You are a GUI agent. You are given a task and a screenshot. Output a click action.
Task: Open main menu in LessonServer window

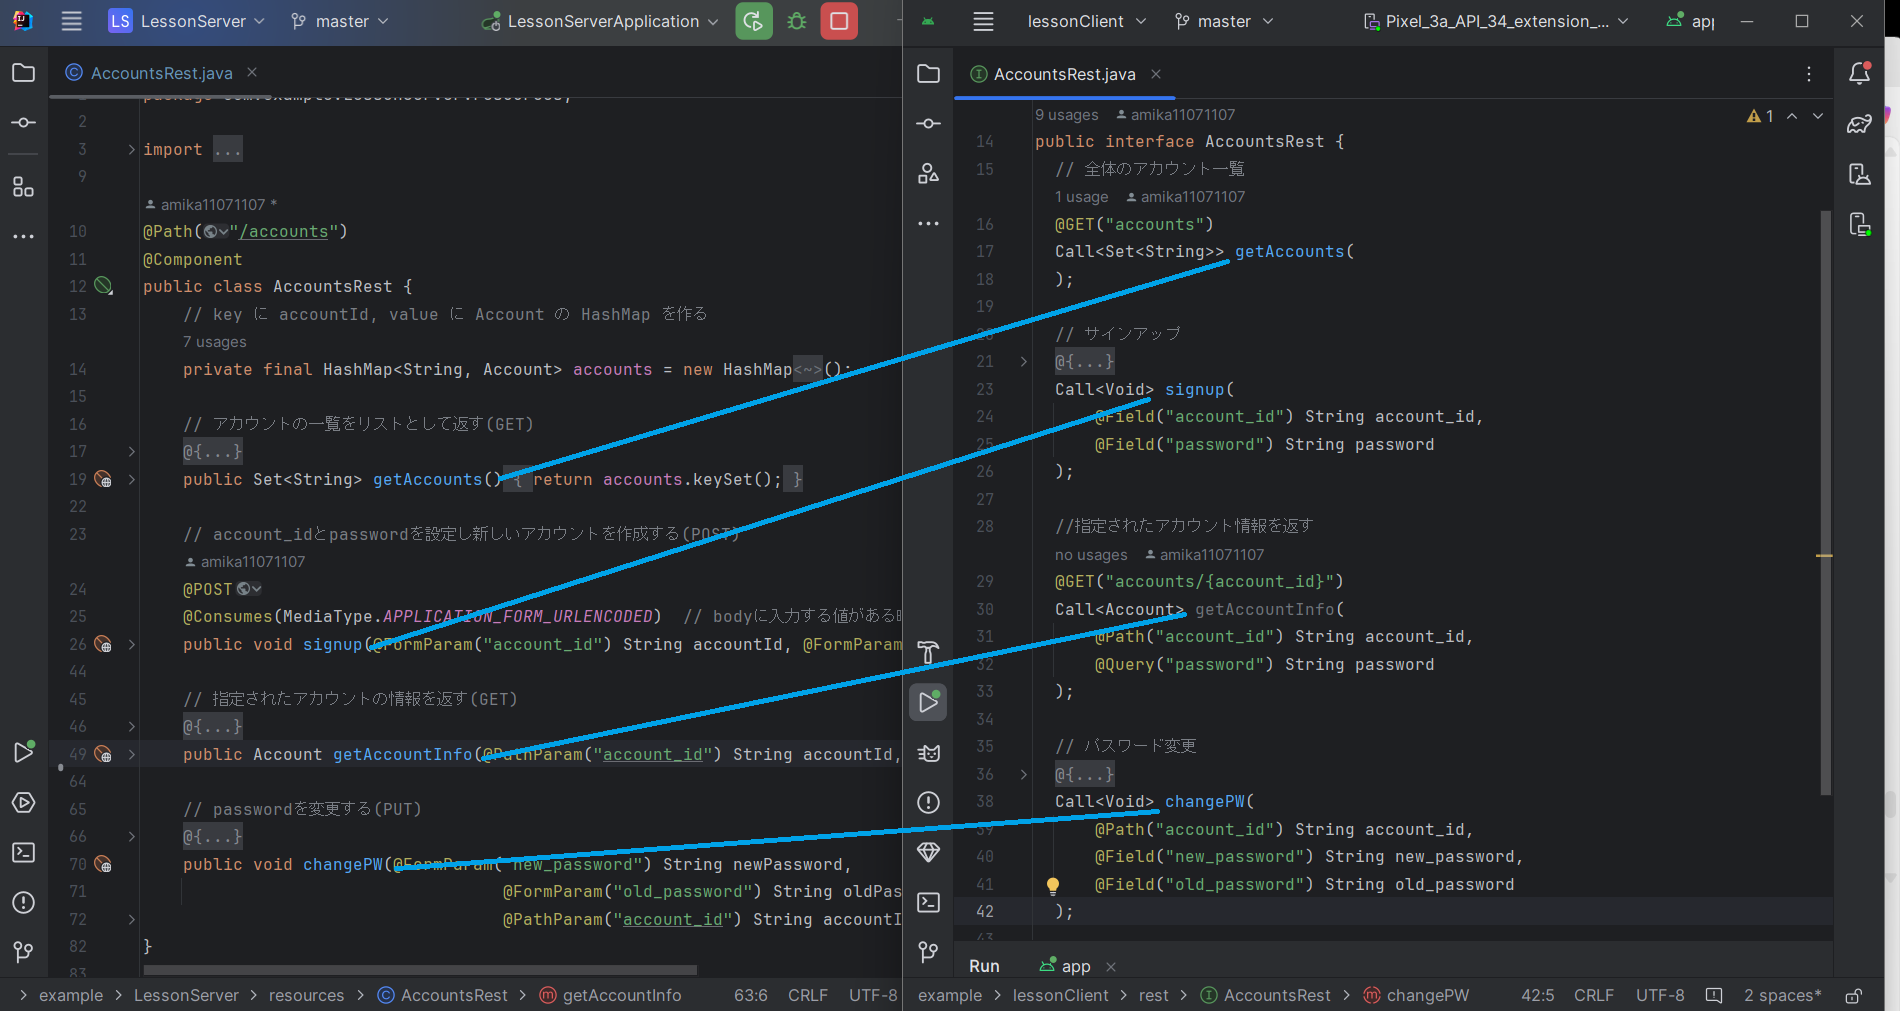click(x=71, y=21)
